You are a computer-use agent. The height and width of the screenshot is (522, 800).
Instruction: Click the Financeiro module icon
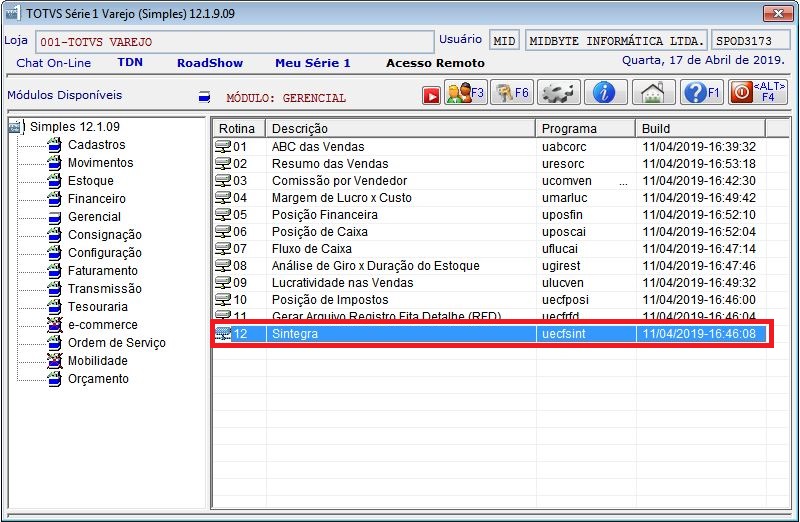(55, 198)
